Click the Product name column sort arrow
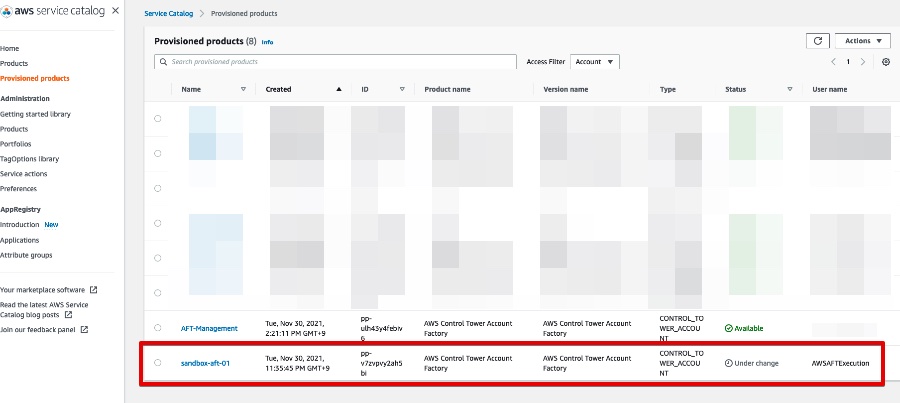Image resolution: width=900 pixels, height=403 pixels. [522, 89]
